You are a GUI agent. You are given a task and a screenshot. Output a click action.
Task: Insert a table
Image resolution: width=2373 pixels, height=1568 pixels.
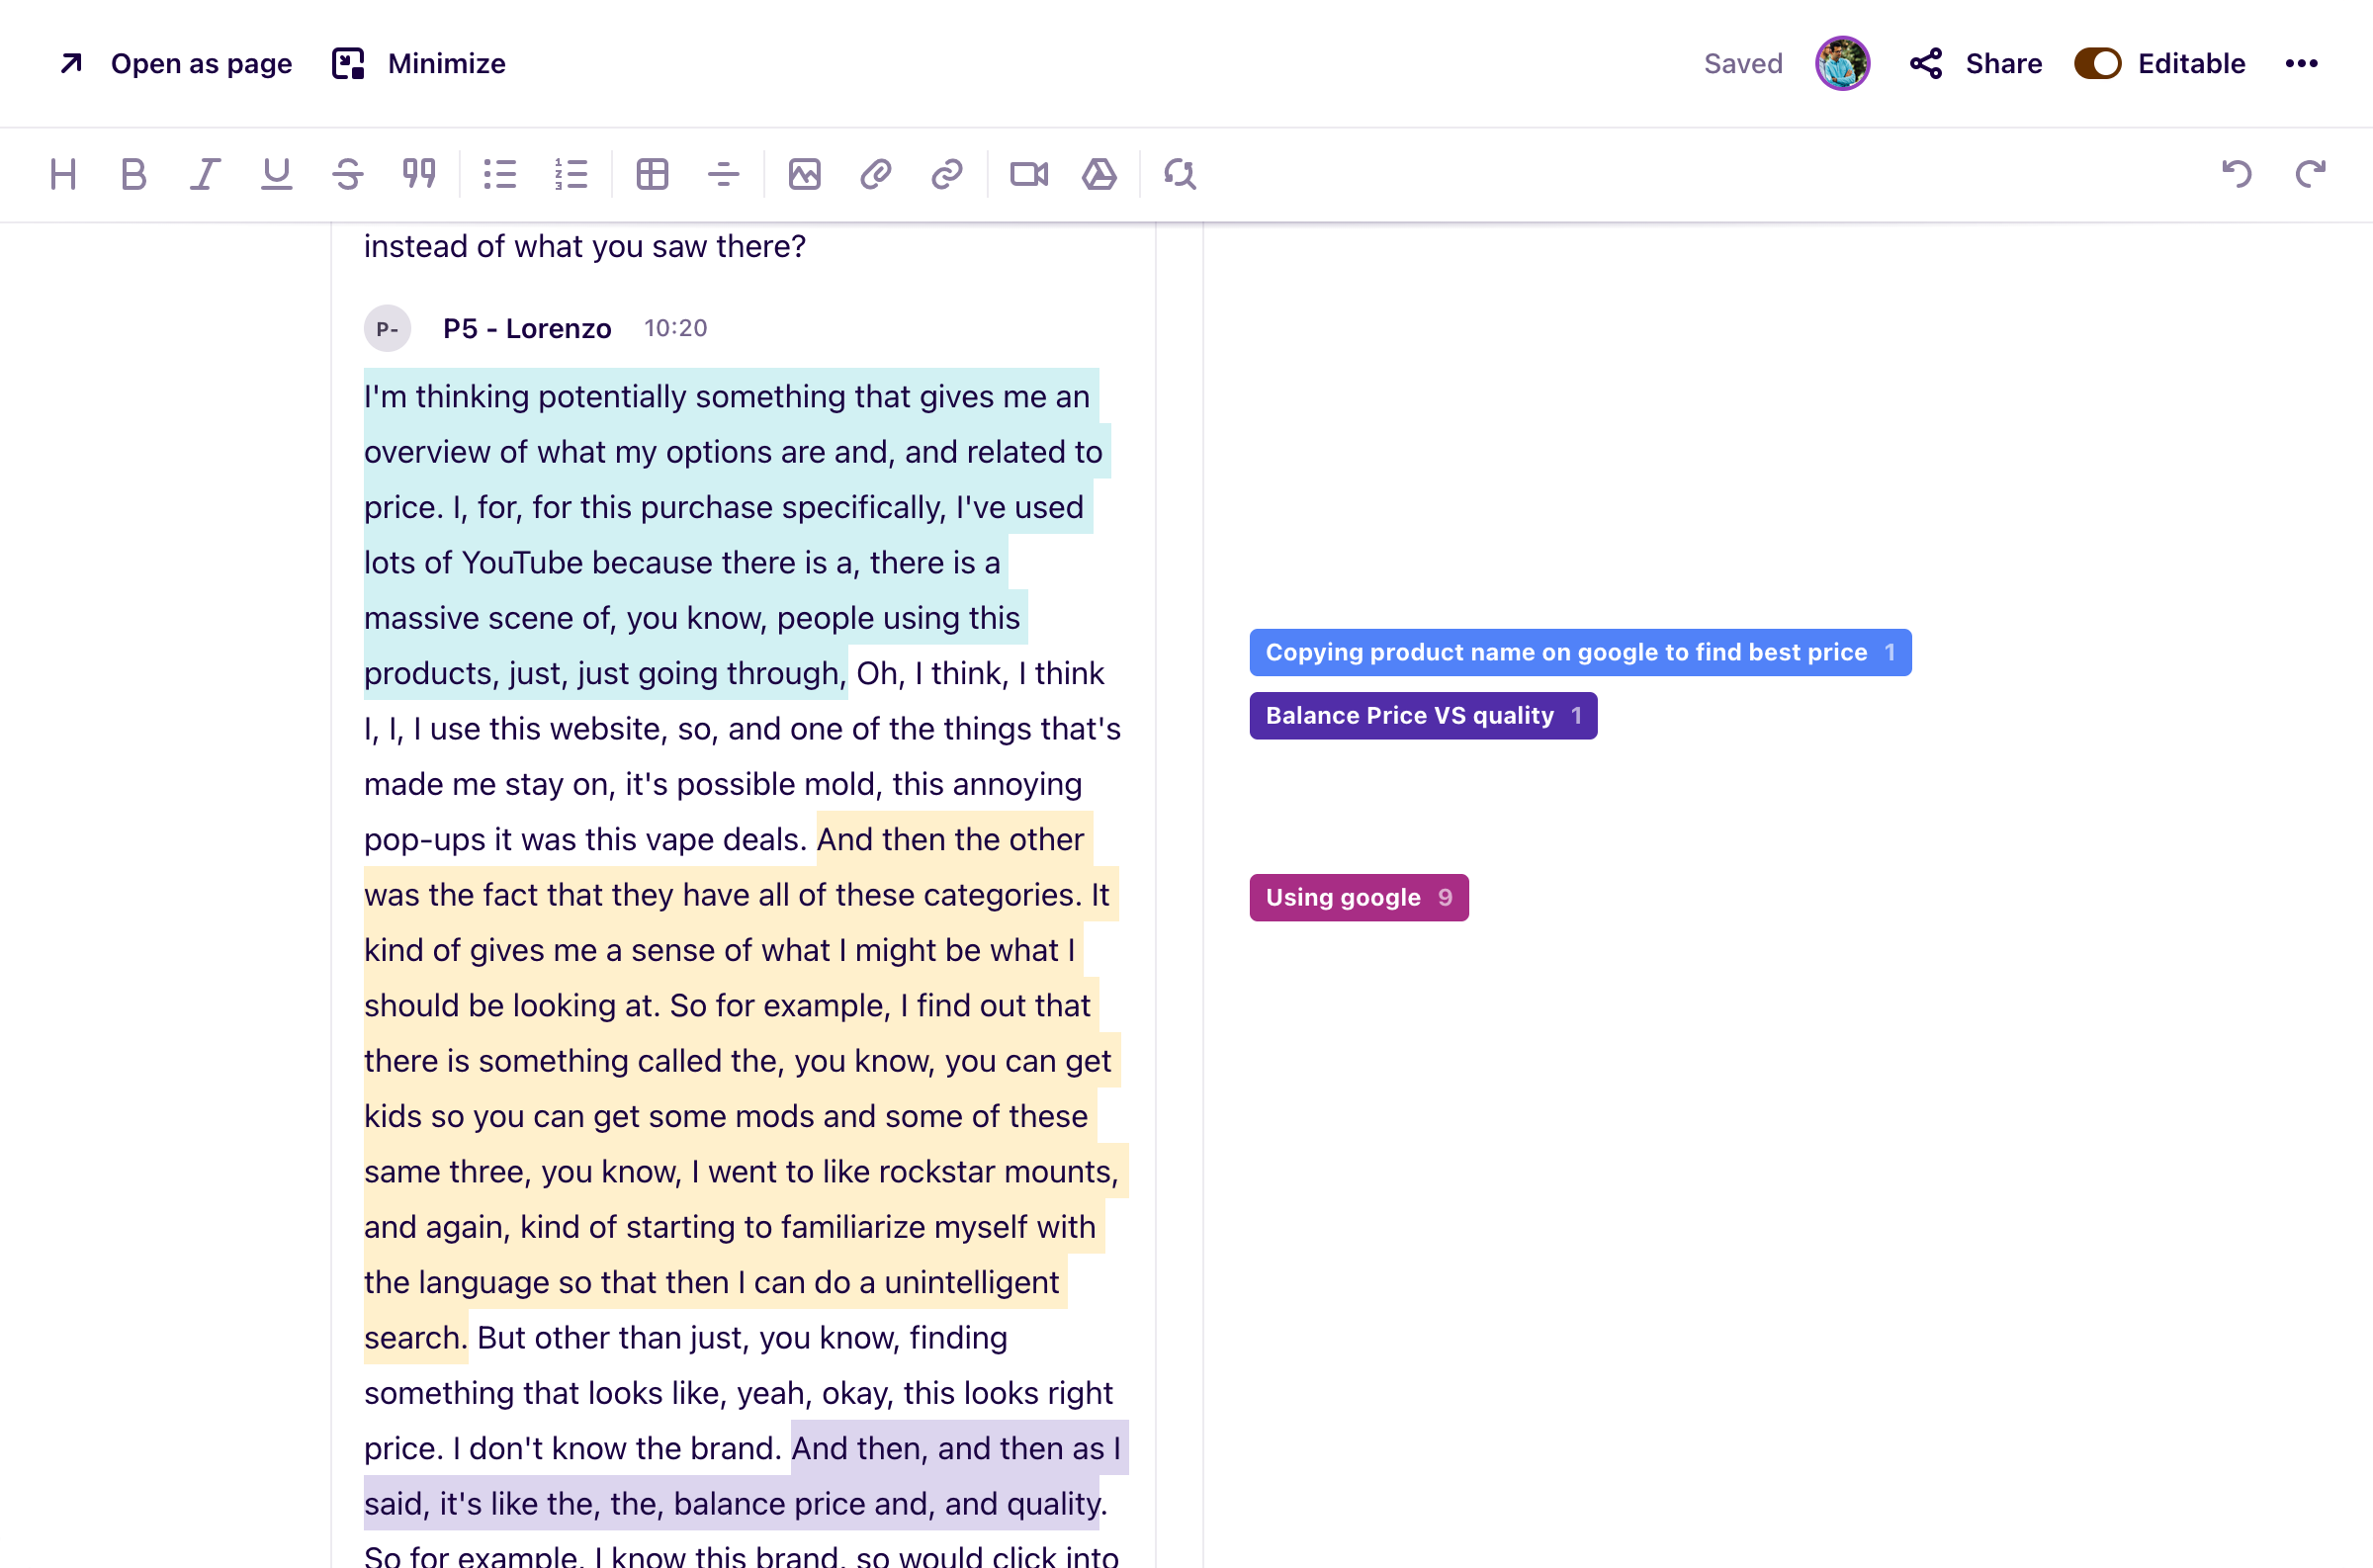click(652, 175)
